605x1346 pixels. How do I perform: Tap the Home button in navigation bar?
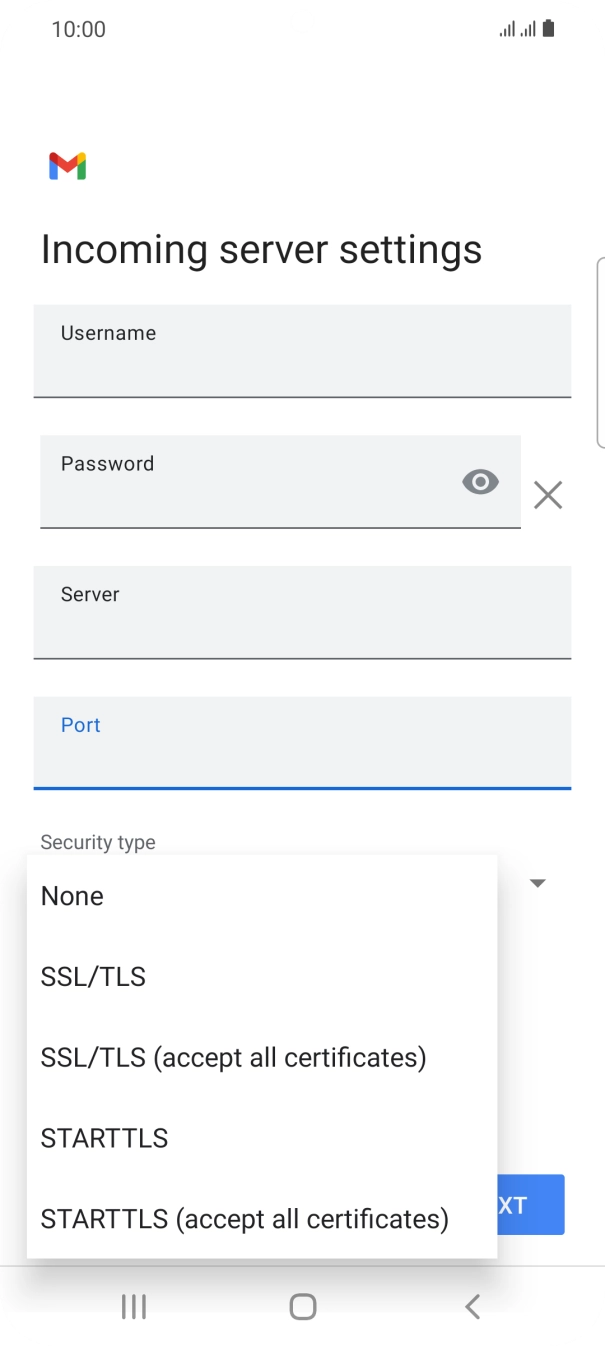click(x=302, y=1306)
